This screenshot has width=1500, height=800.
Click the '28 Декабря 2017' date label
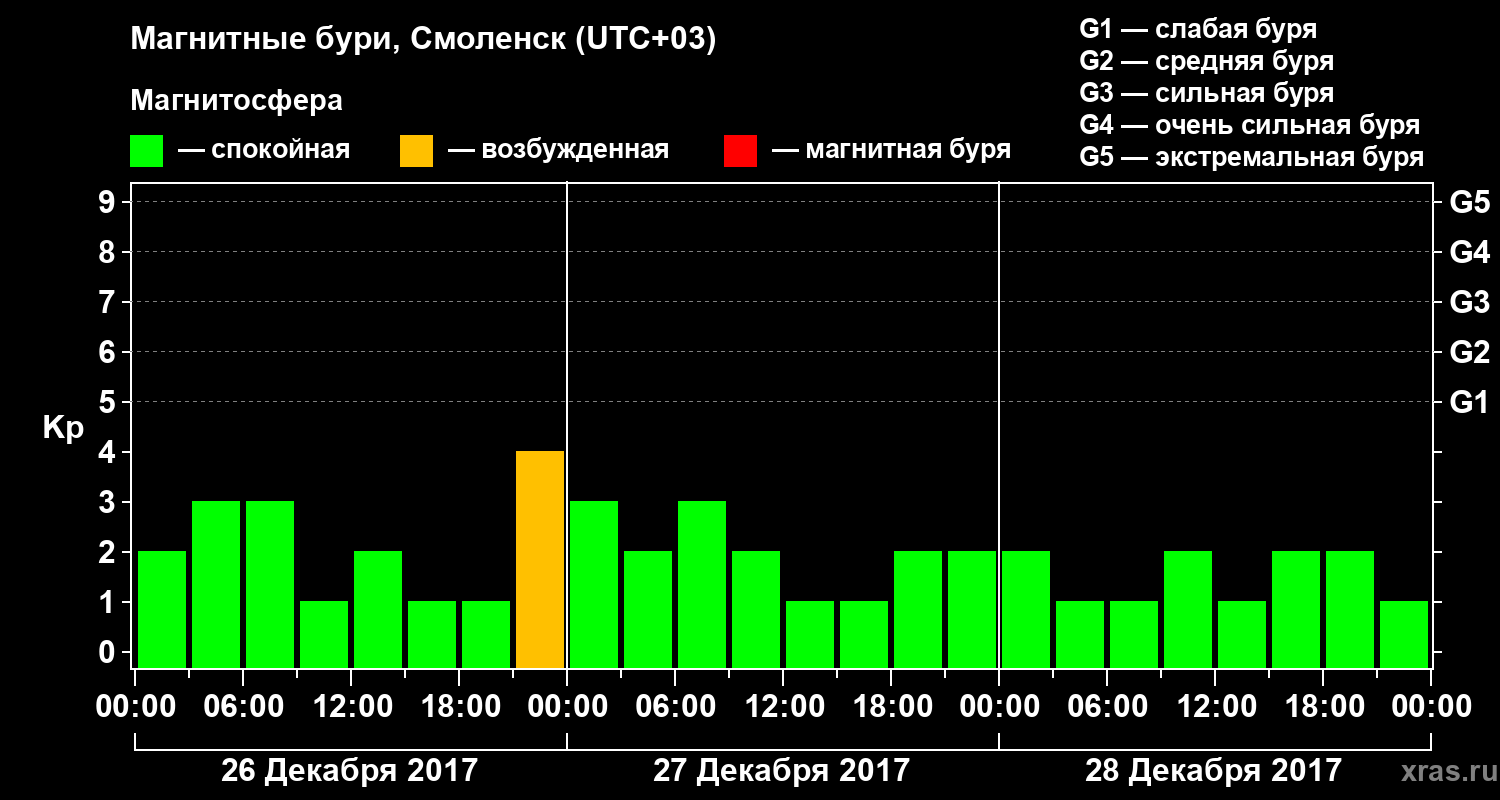coord(1213,771)
